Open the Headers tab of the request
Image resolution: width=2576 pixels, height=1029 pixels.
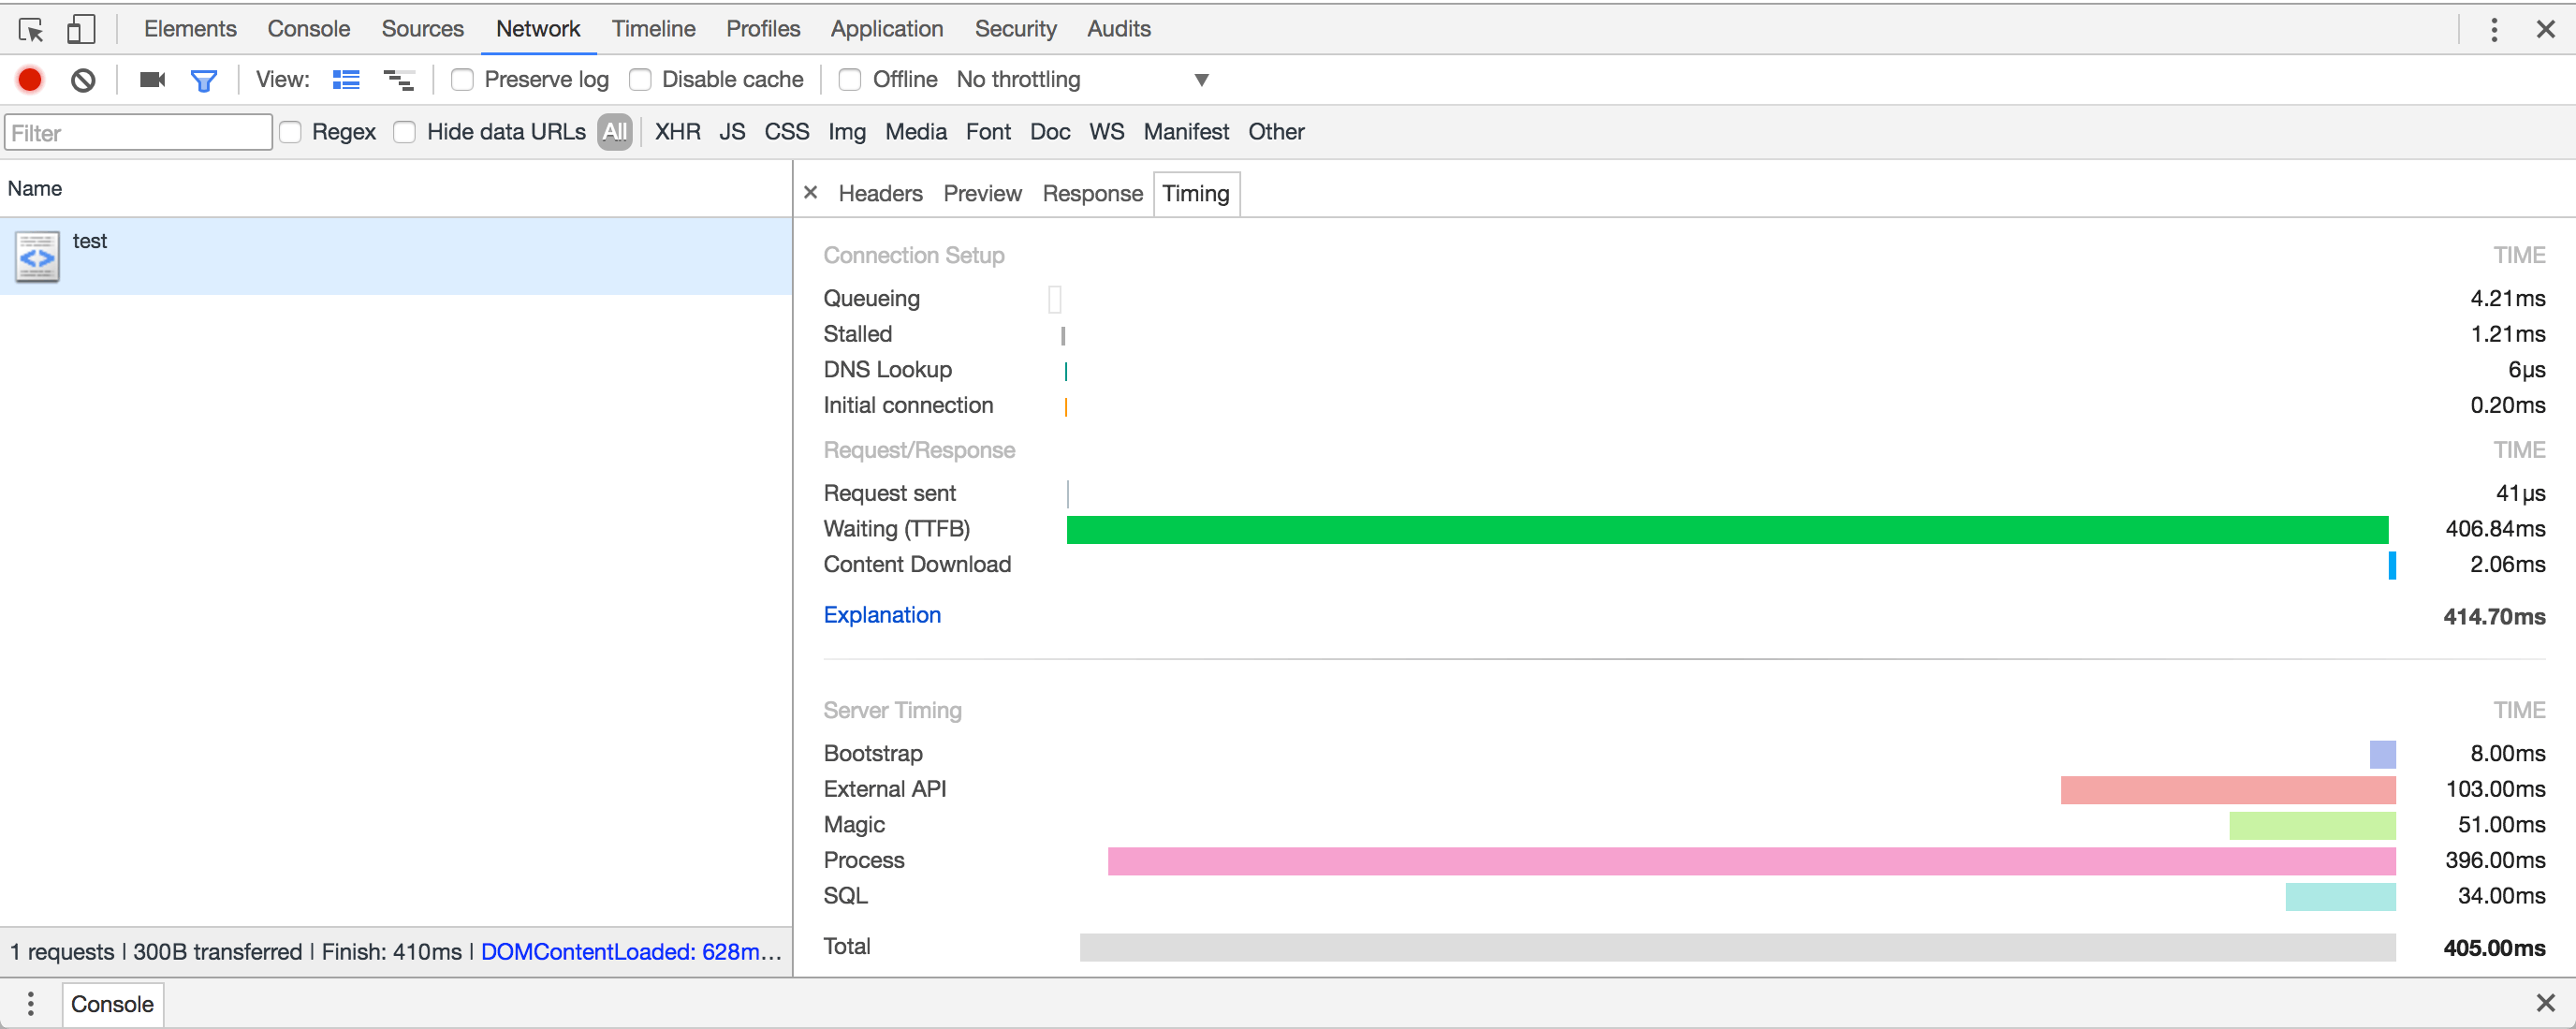[x=880, y=193]
